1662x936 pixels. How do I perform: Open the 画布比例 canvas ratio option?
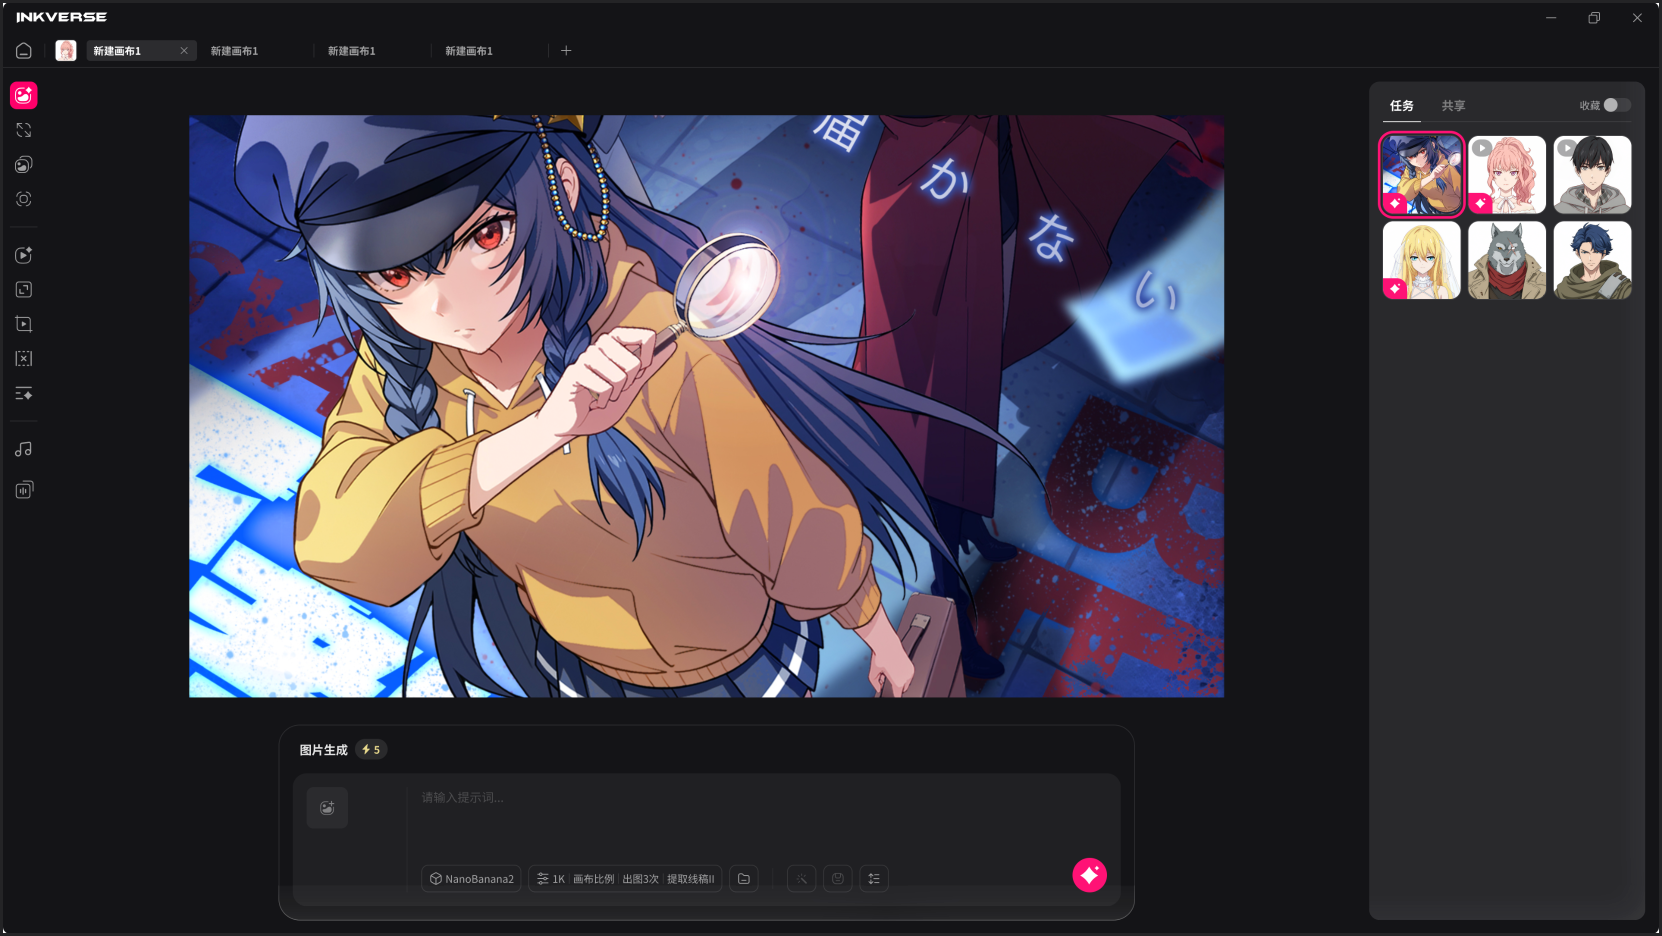(594, 879)
